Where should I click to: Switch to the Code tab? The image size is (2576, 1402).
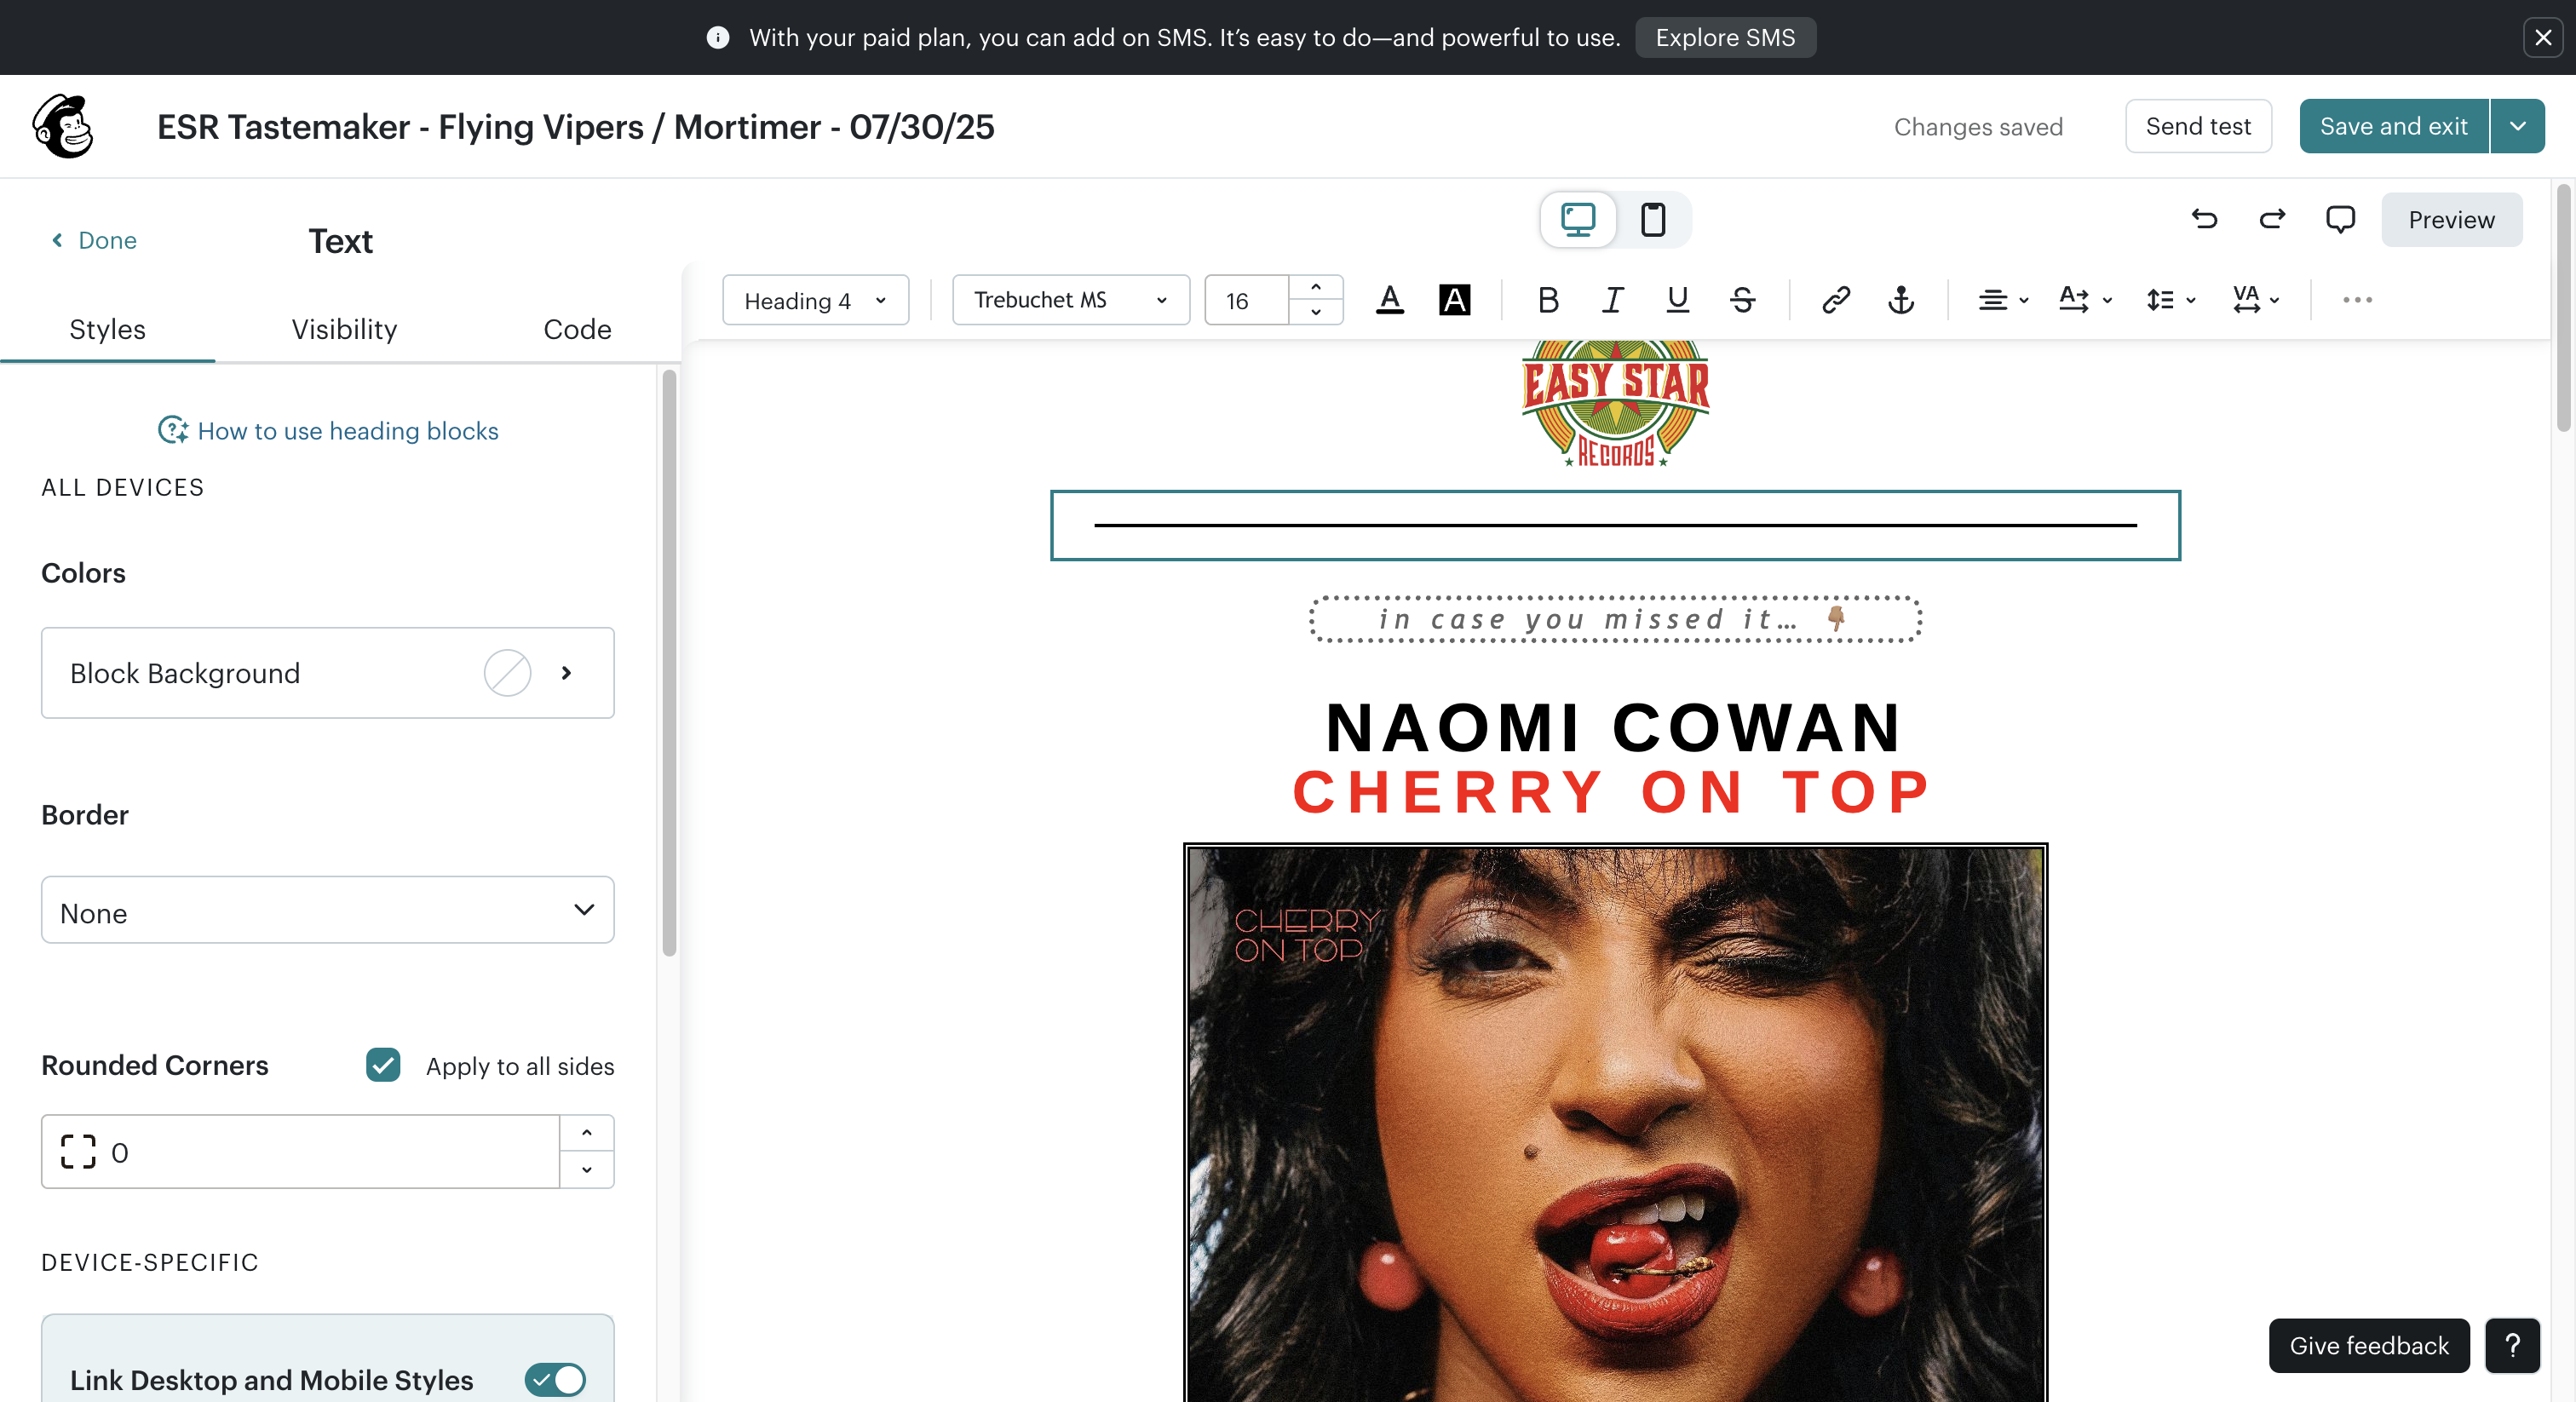pos(577,330)
